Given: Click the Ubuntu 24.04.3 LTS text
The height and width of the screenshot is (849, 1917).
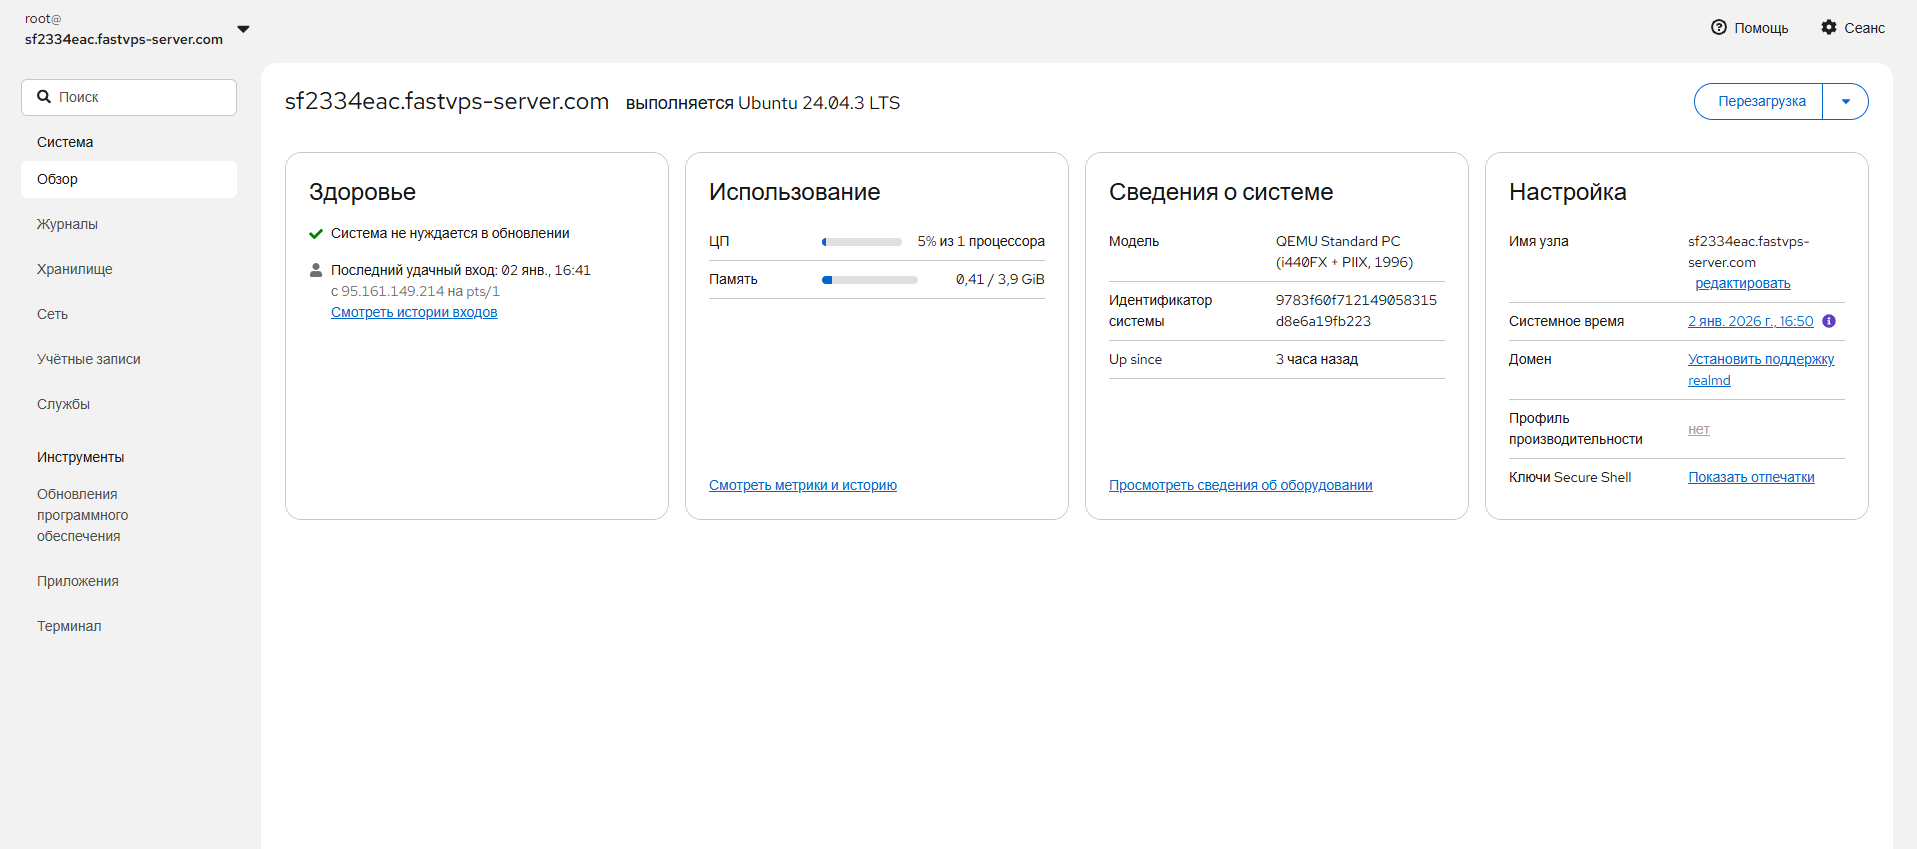Looking at the screenshot, I should 819,103.
